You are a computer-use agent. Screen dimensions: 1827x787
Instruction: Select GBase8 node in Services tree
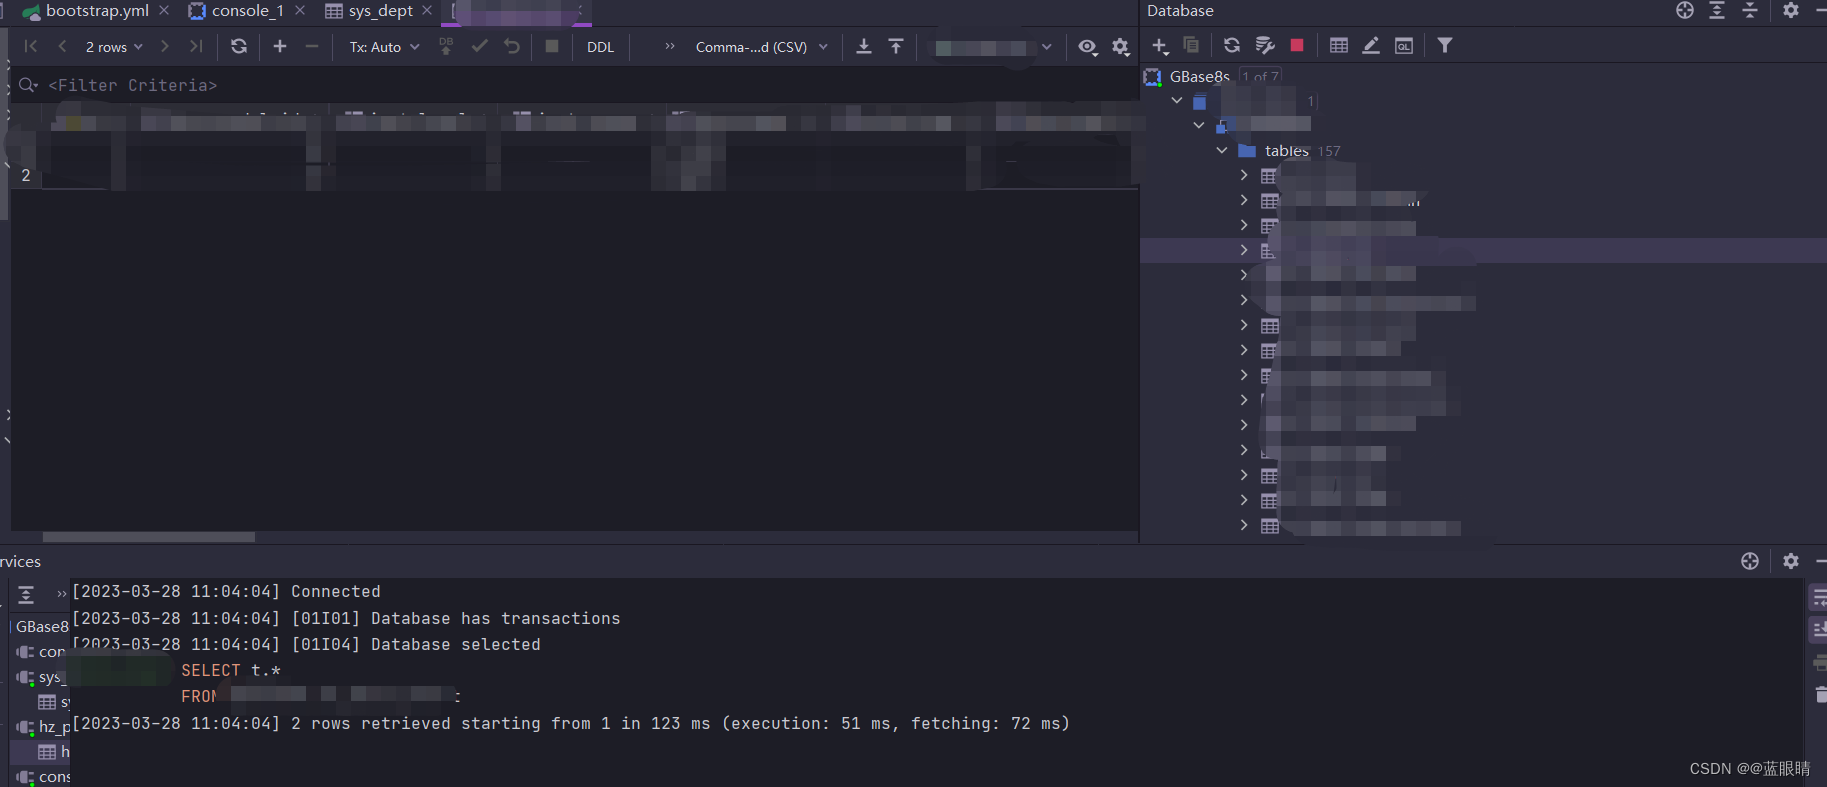pyautogui.click(x=42, y=626)
